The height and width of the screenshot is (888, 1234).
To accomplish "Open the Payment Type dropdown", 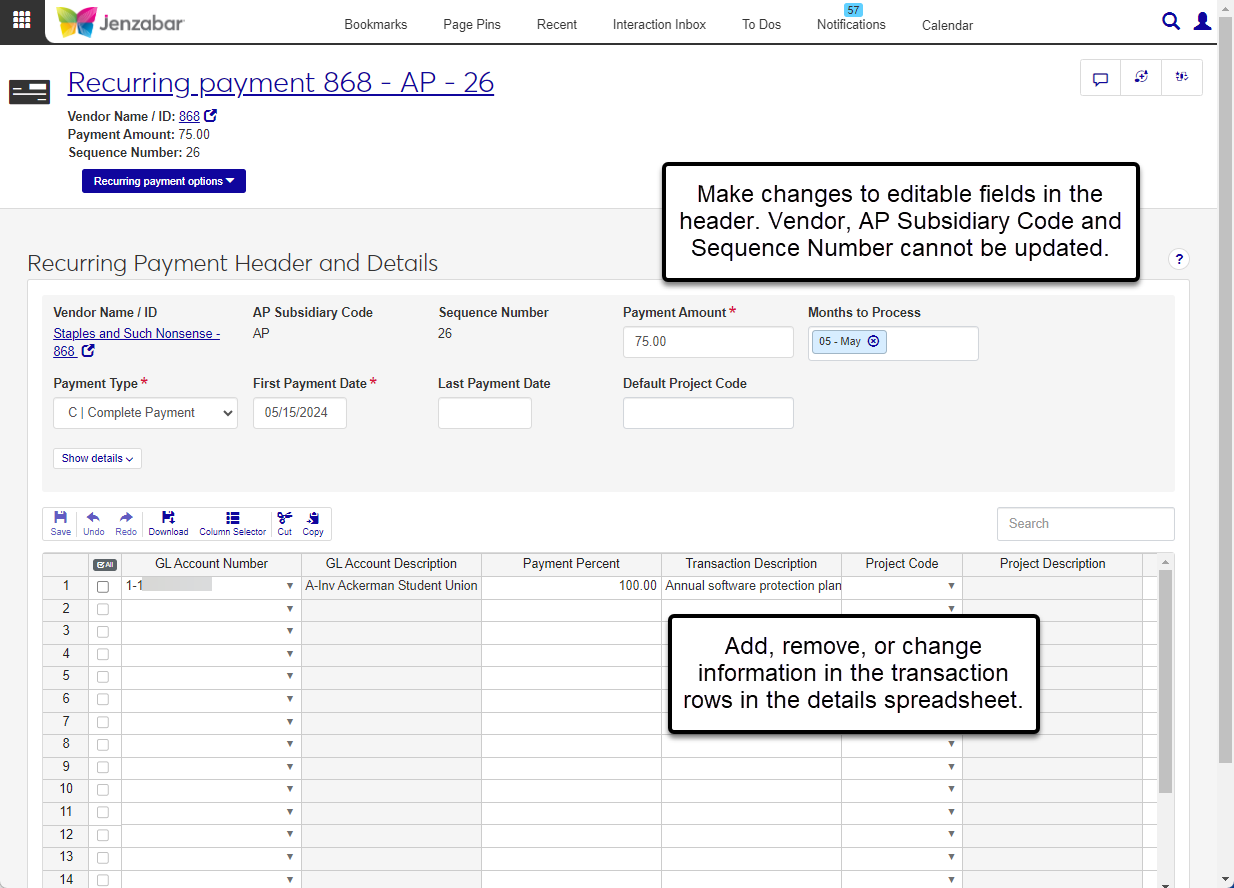I will (x=145, y=413).
